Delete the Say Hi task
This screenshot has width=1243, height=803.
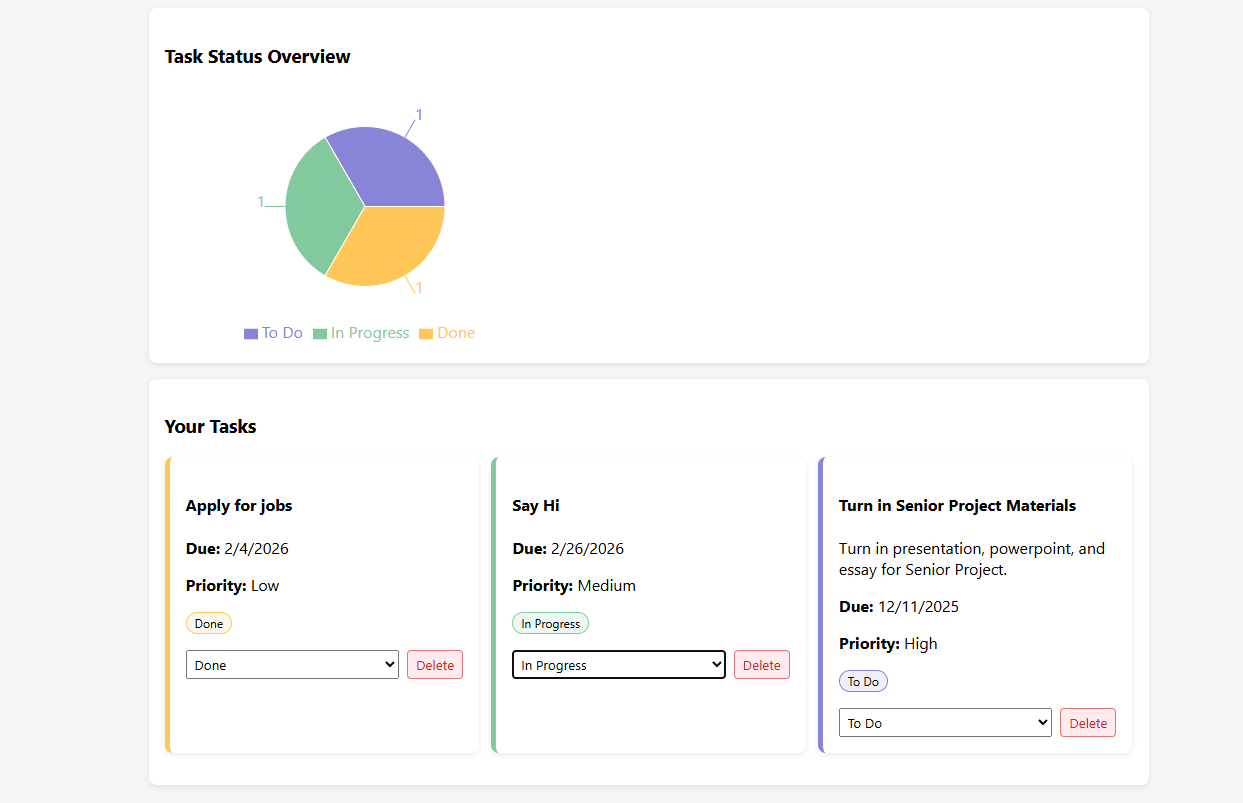(x=761, y=665)
